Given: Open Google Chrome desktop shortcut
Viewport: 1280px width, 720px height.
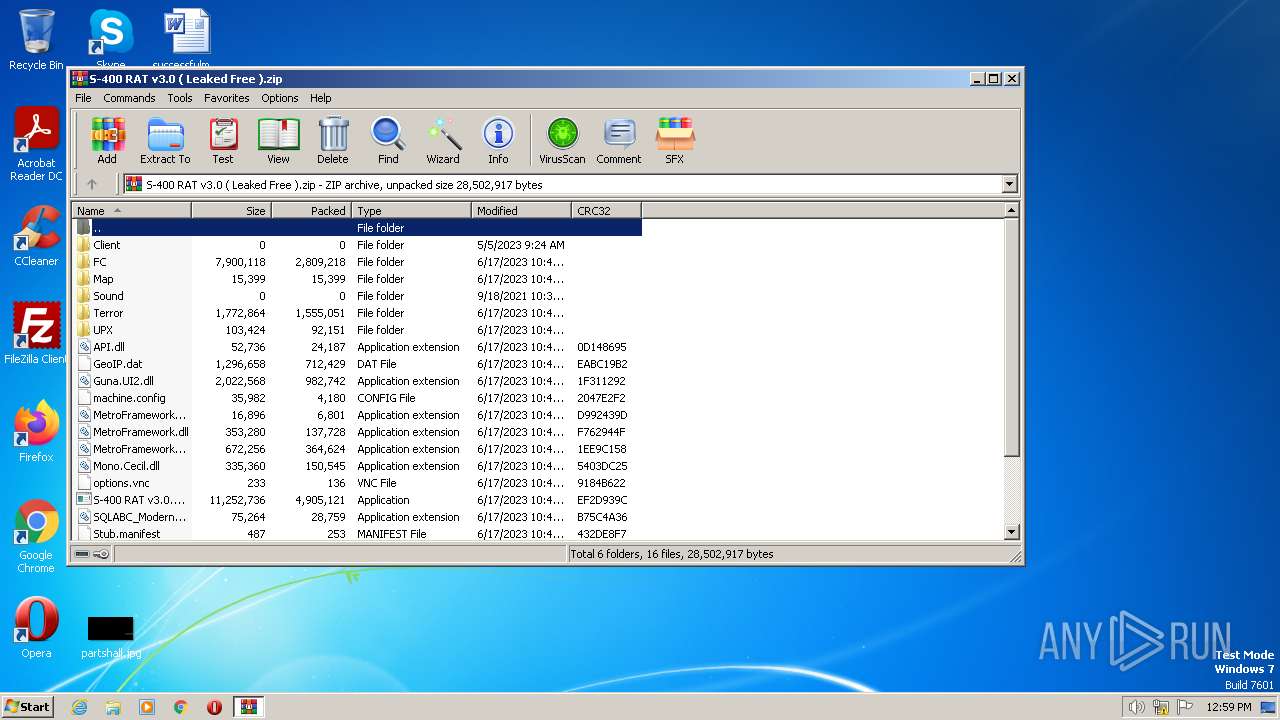Looking at the screenshot, I should 36,537.
